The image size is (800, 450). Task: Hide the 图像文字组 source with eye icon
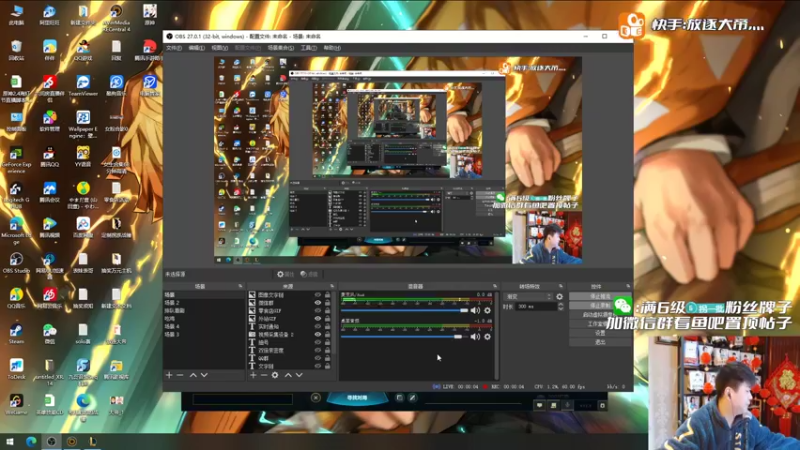tap(318, 296)
